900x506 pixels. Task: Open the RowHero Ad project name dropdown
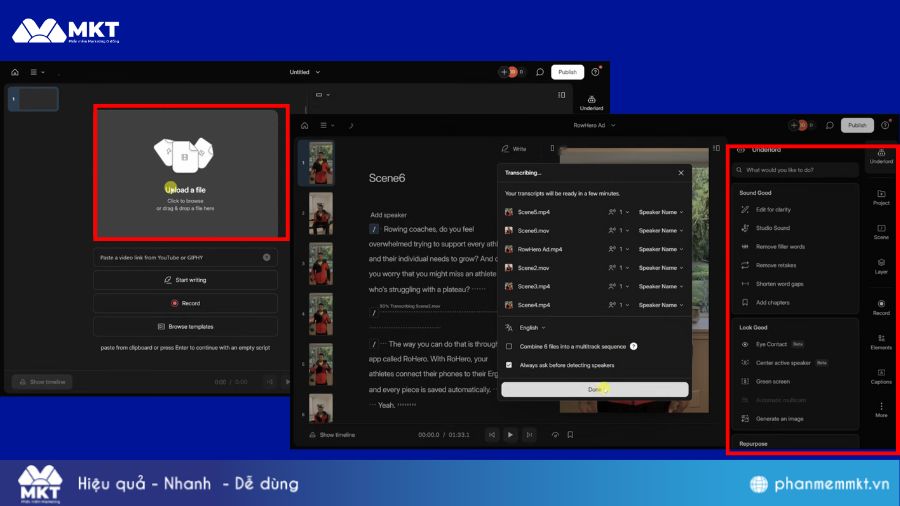[x=594, y=126]
